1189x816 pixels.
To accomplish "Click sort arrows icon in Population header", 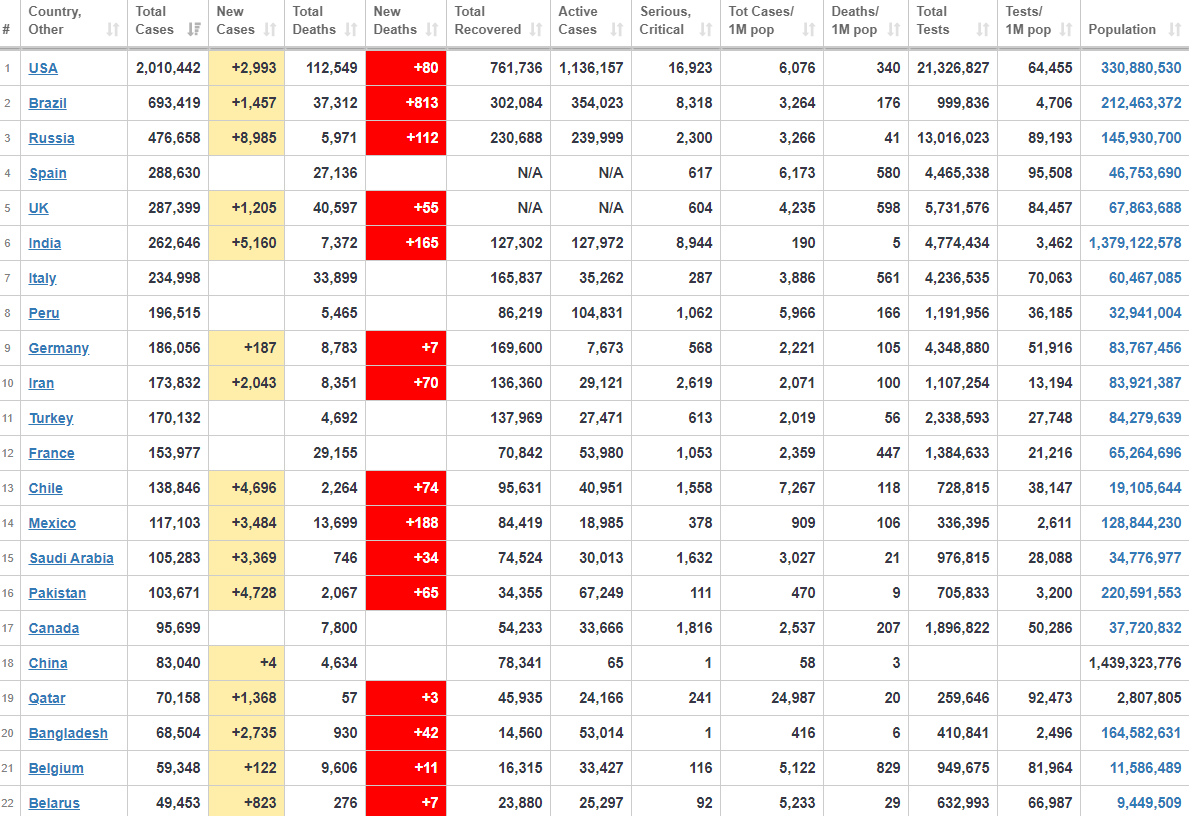I will (x=1172, y=30).
